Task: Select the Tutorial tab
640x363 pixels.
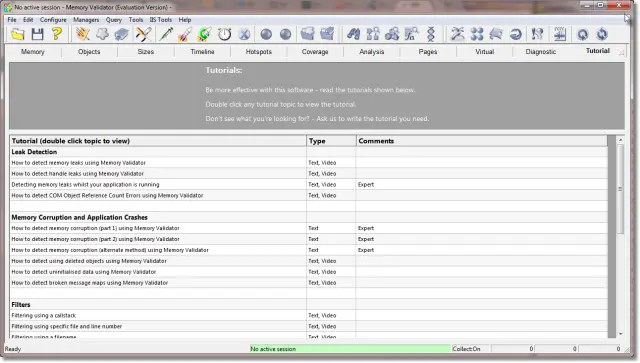Action: [598, 51]
